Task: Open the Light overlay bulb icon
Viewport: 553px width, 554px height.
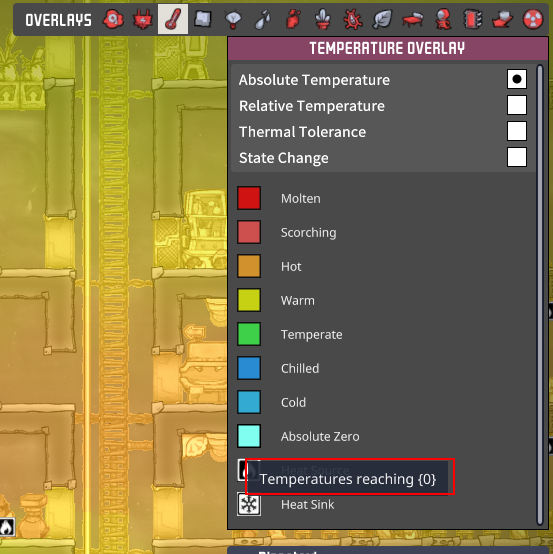Action: (x=233, y=19)
